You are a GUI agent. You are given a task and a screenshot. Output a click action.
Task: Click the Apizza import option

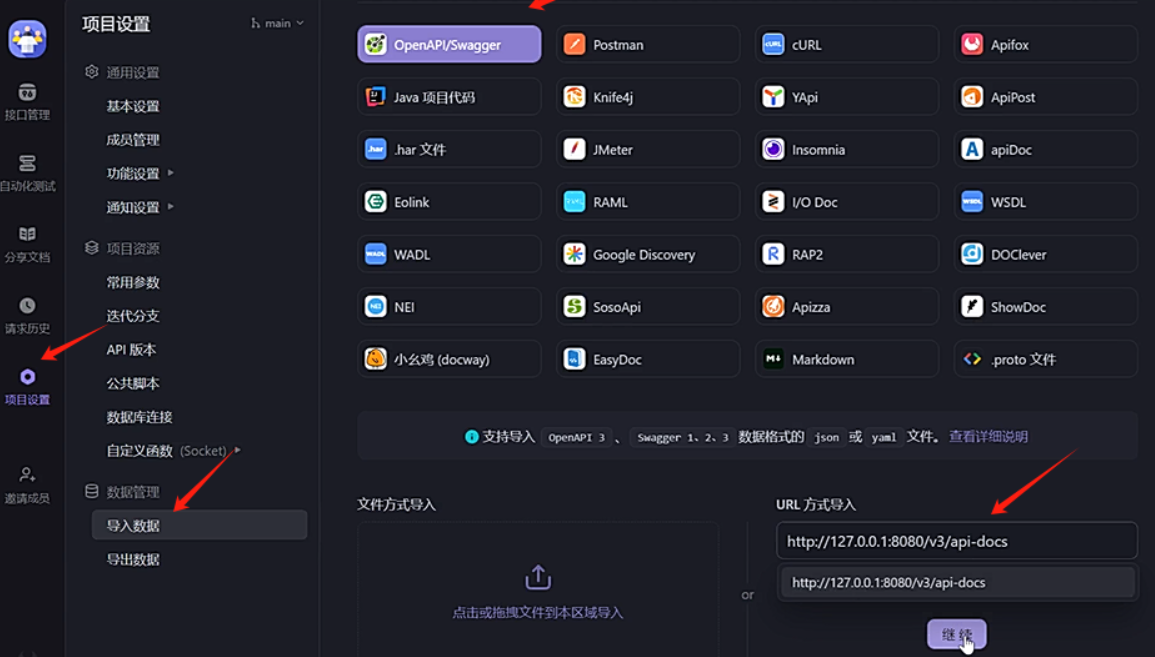click(847, 306)
